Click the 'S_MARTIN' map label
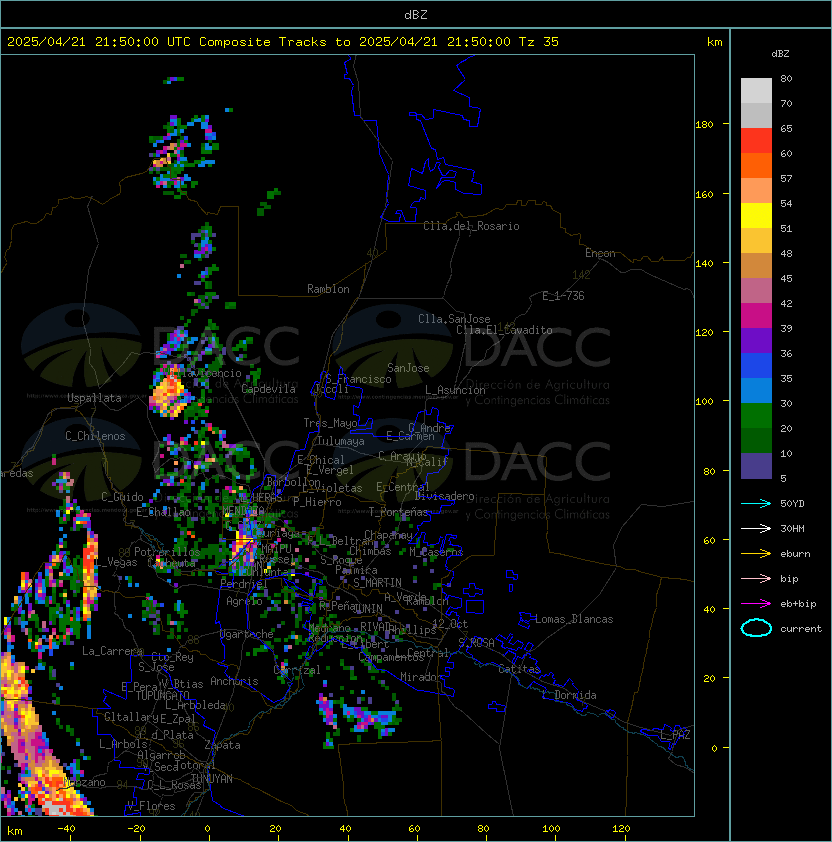Viewport: 832px width, 842px height. tap(377, 583)
